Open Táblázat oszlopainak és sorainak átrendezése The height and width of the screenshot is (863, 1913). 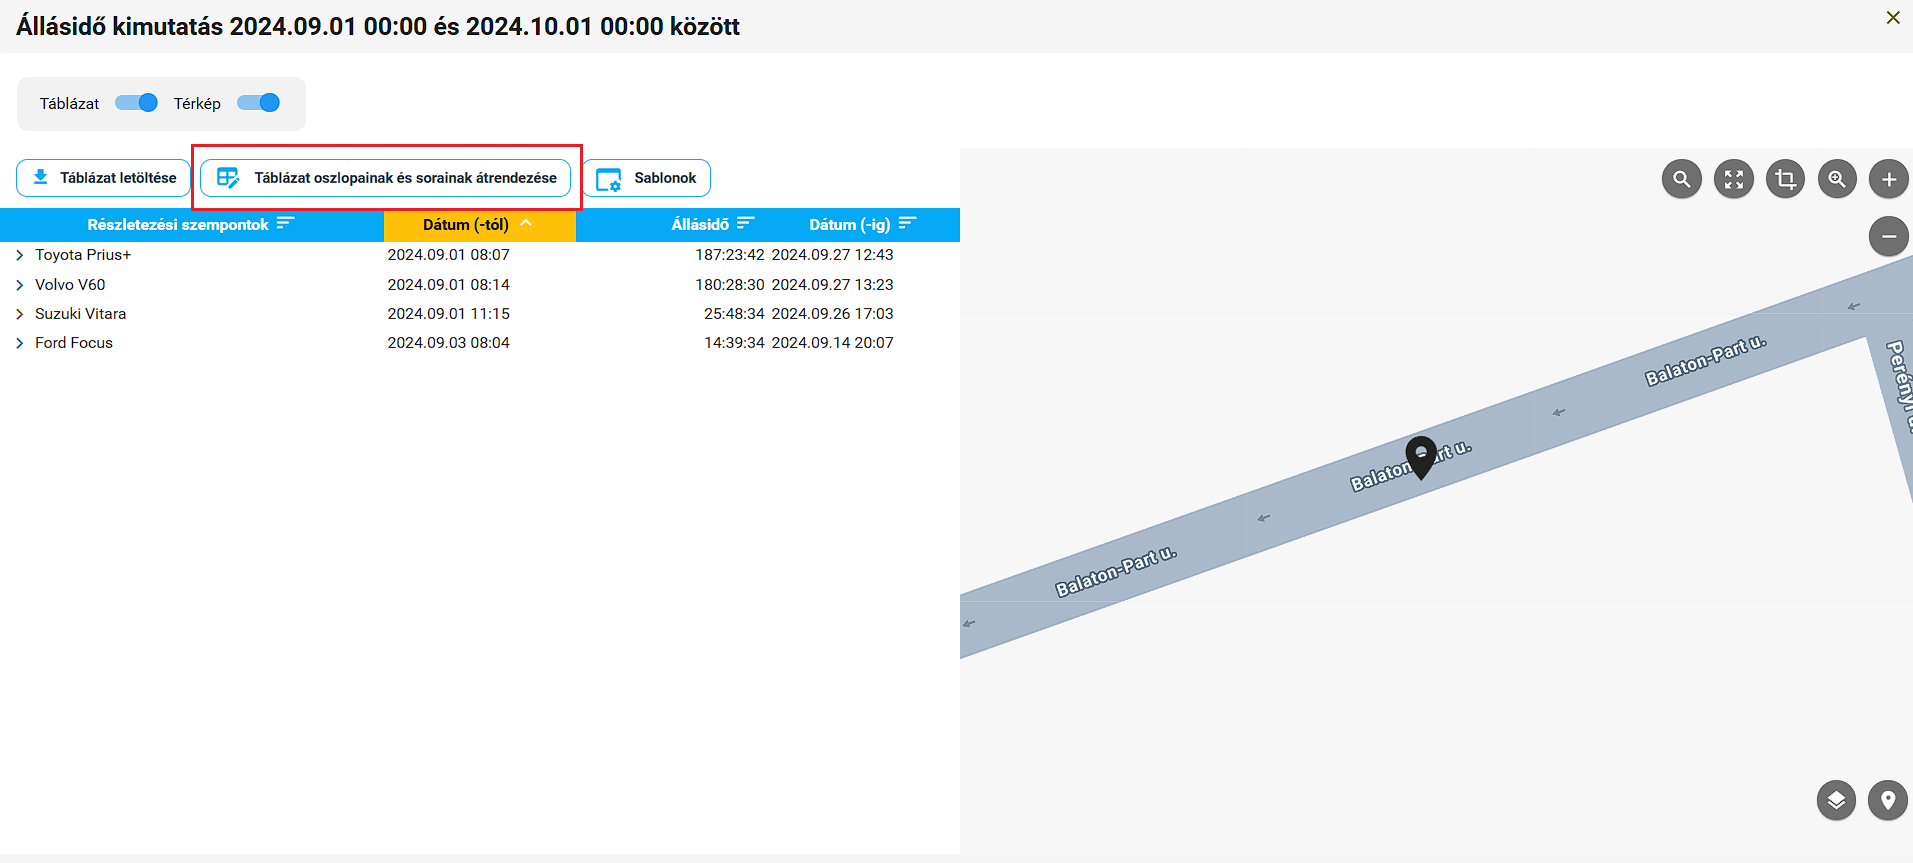click(386, 178)
